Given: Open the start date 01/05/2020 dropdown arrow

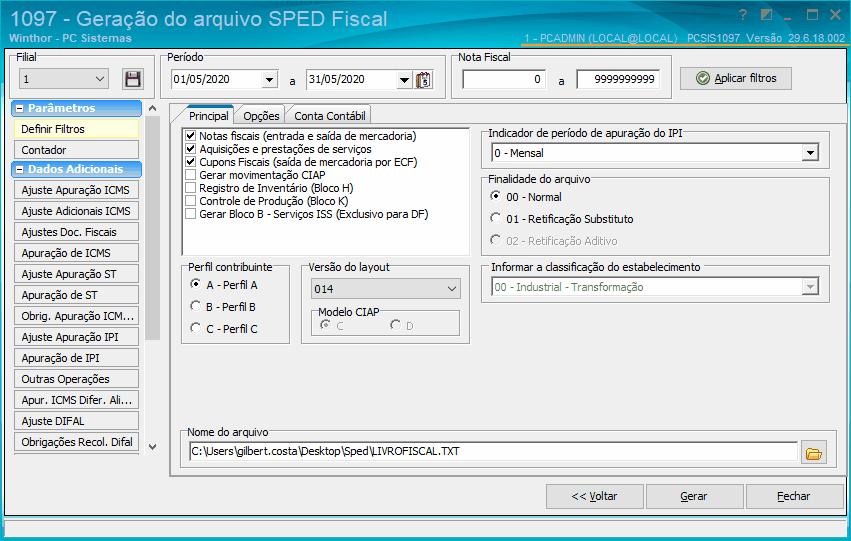Looking at the screenshot, I should (270, 80).
